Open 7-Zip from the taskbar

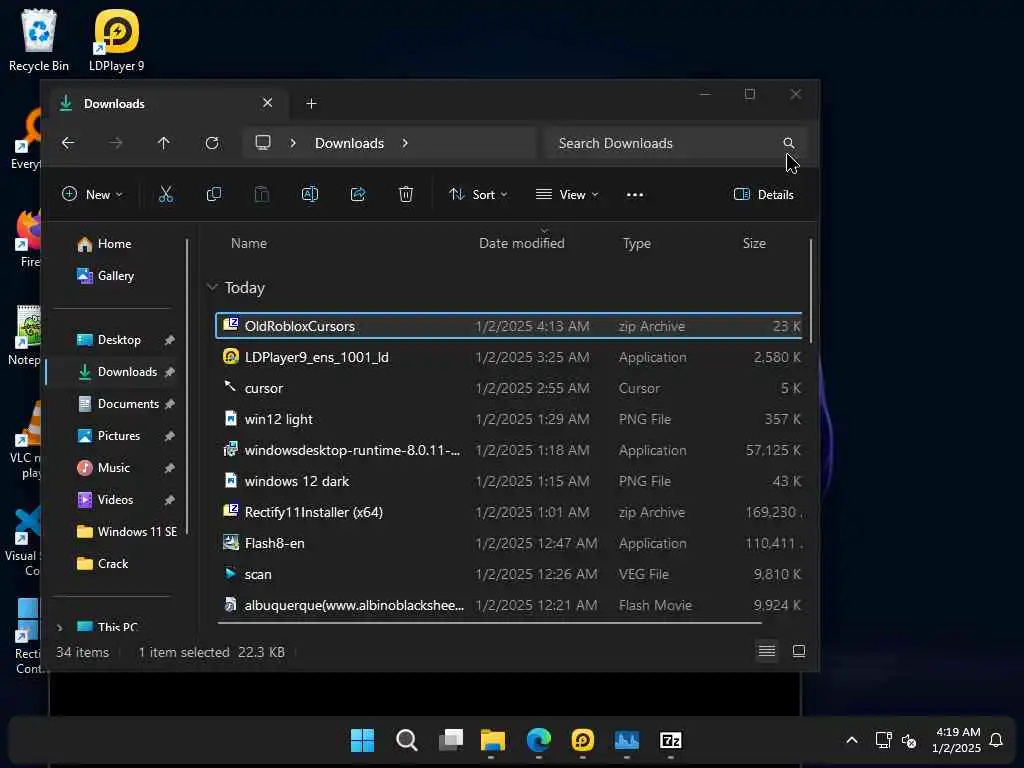(671, 740)
